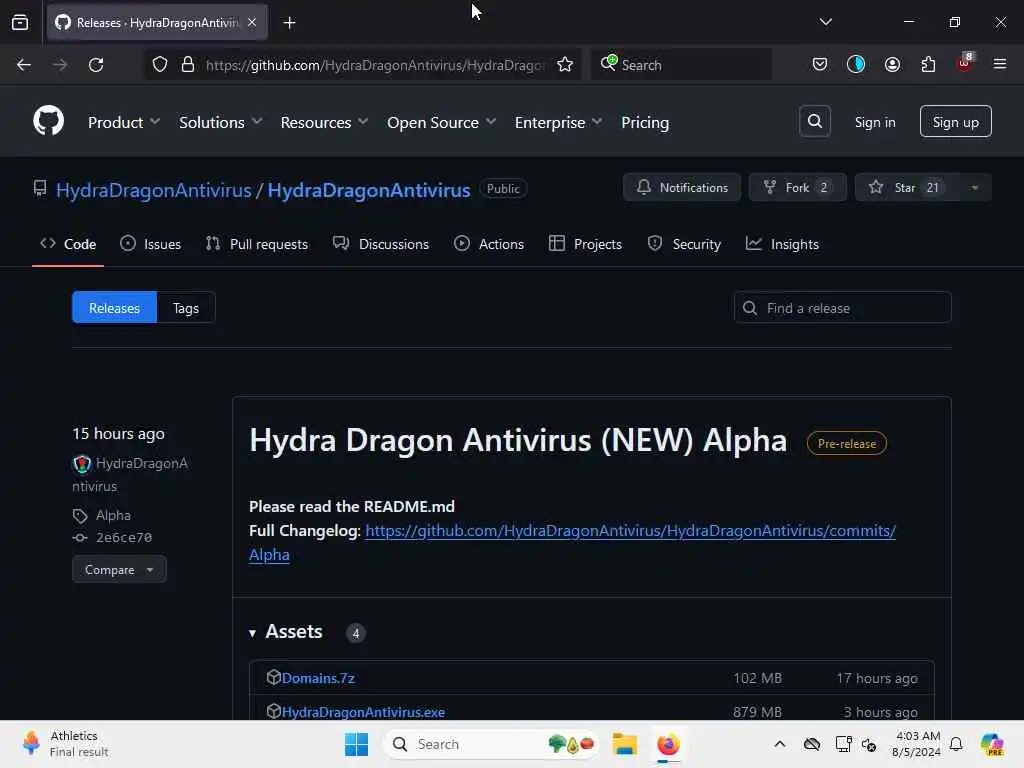The height and width of the screenshot is (768, 1024).
Task: Expand the Enterprise menu
Action: [558, 122]
